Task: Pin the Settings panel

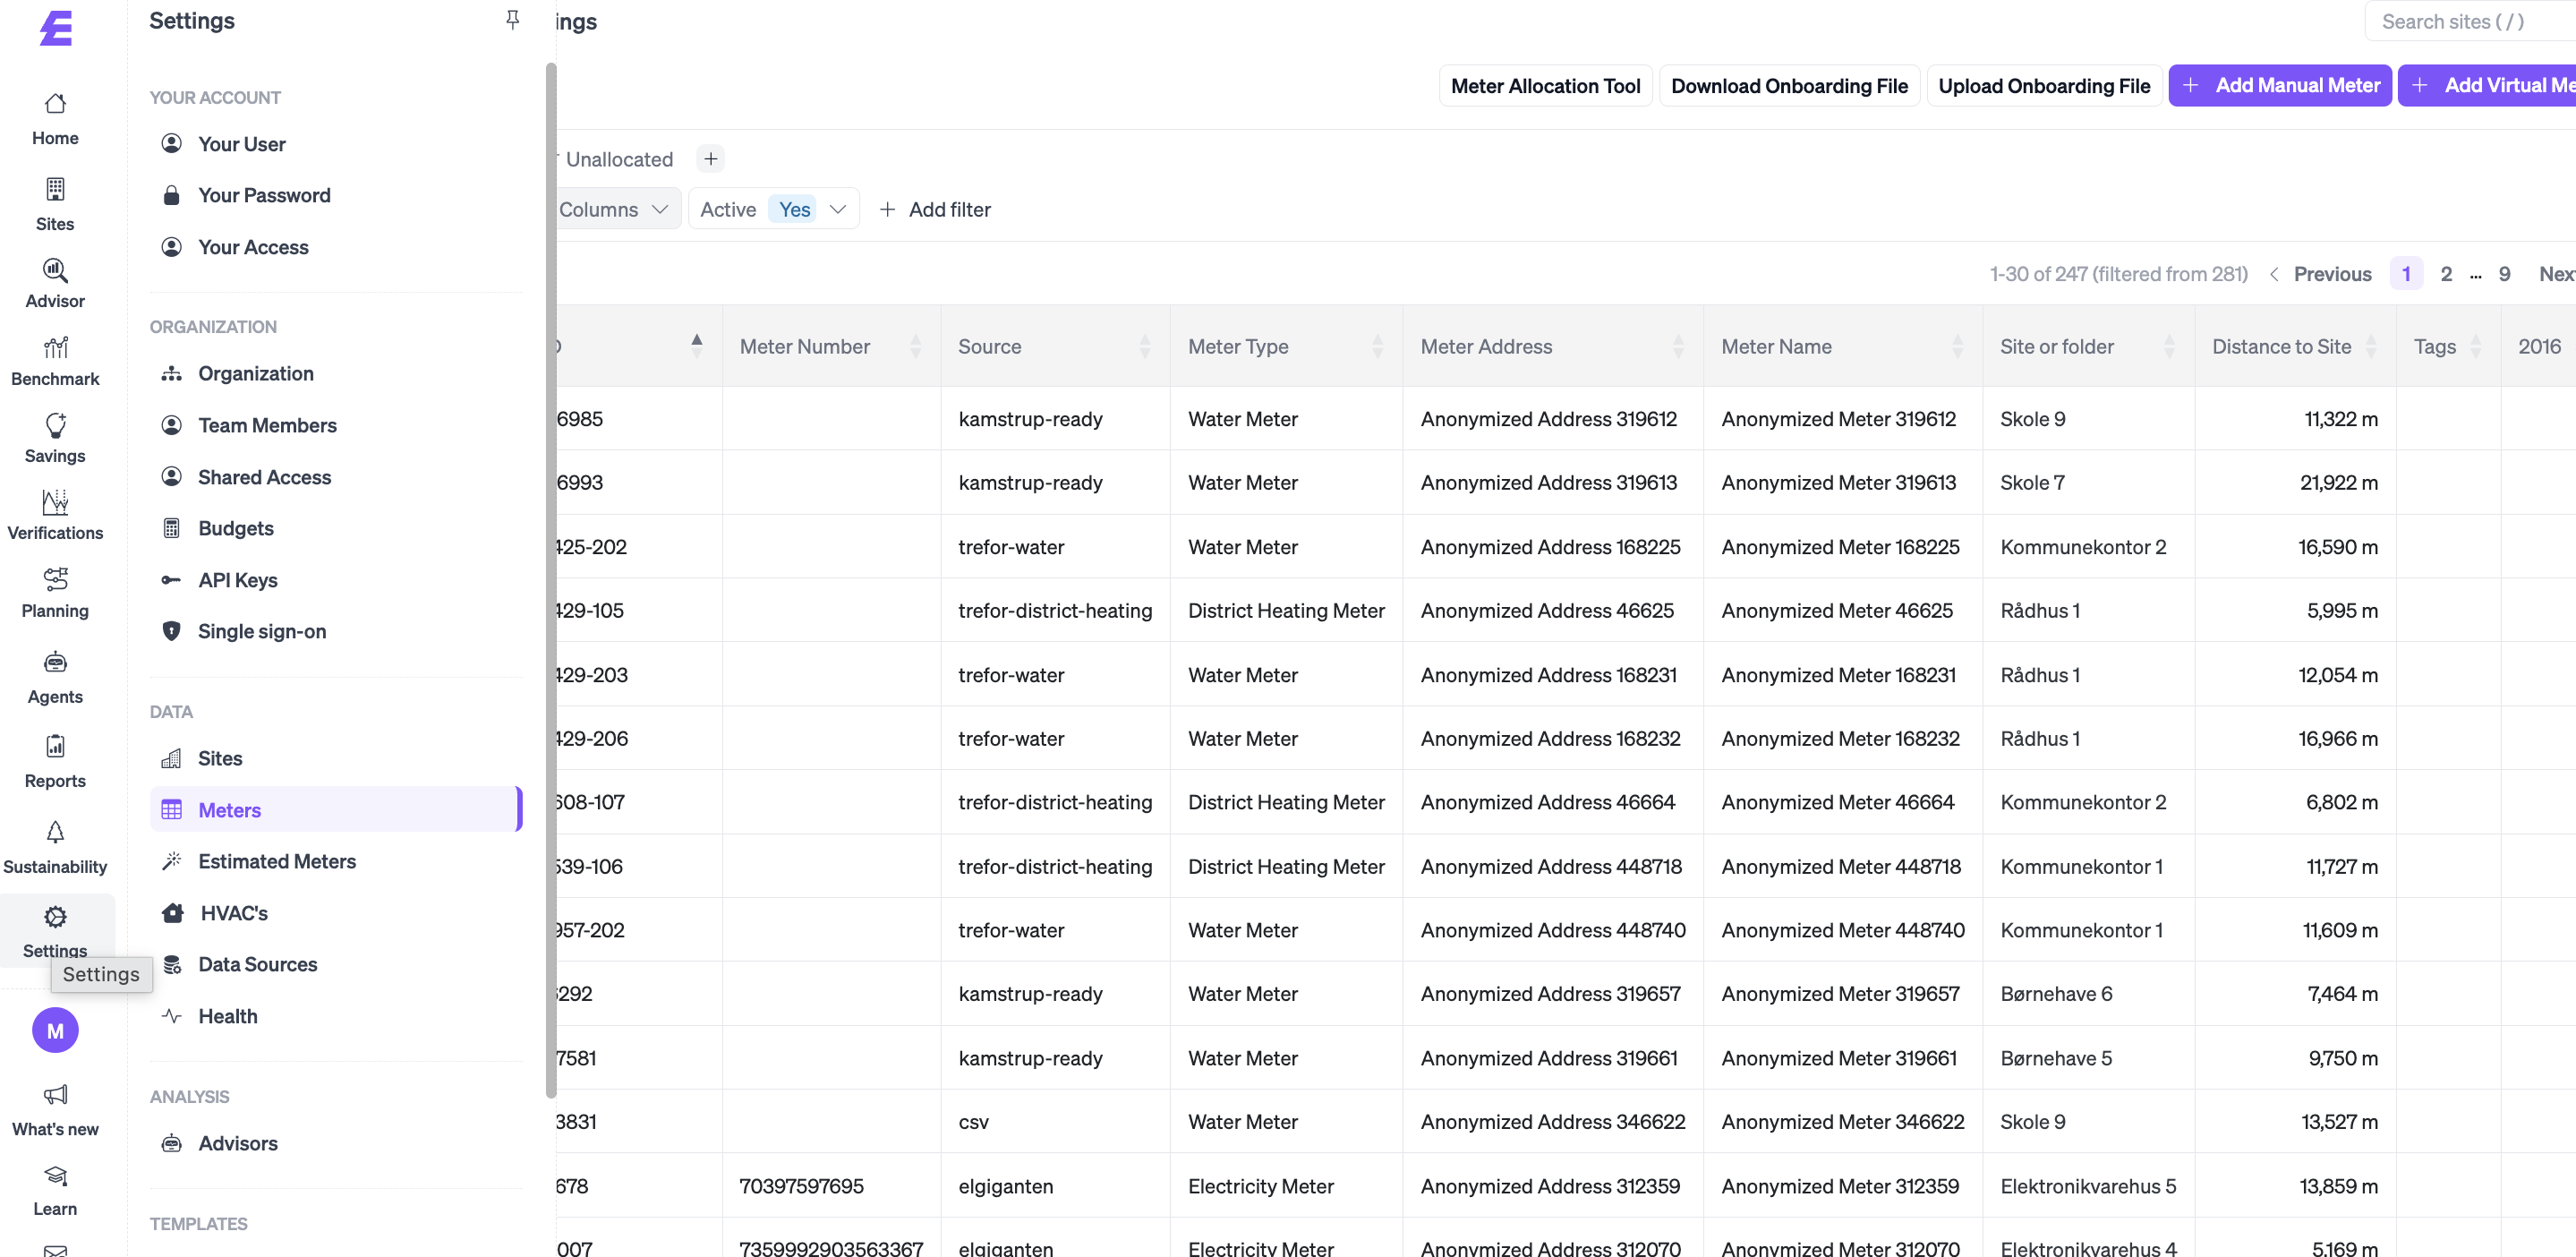Action: (x=512, y=20)
